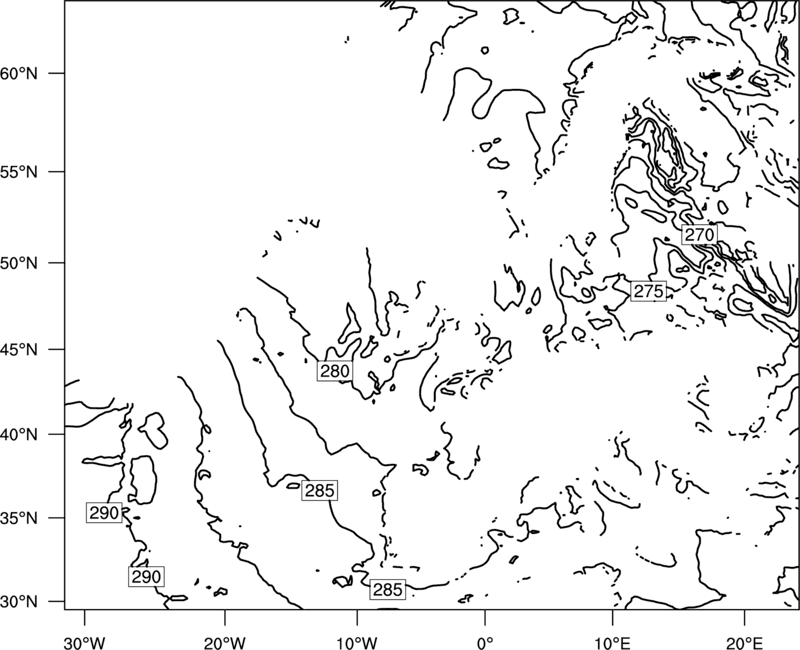Click the 0° longitude axis label

pos(485,643)
